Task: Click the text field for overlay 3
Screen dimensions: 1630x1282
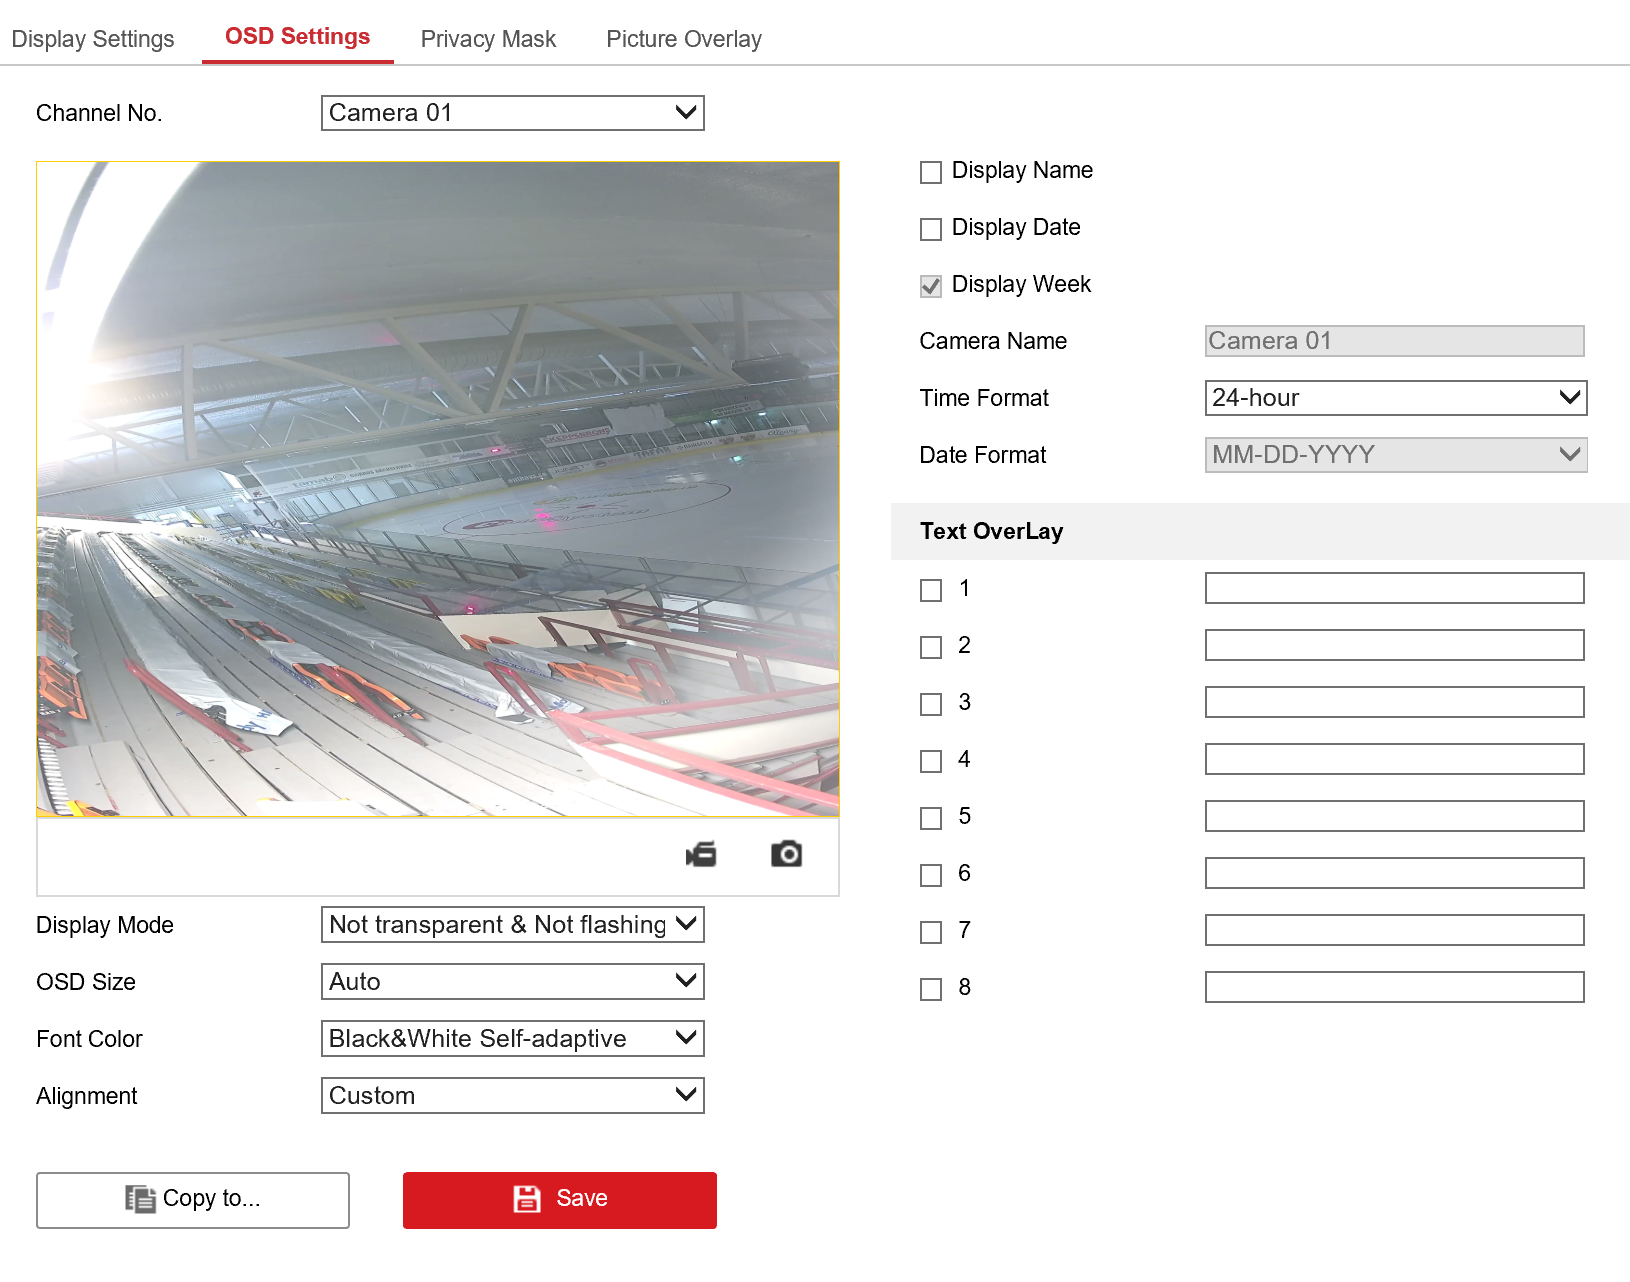Action: [x=1394, y=702]
